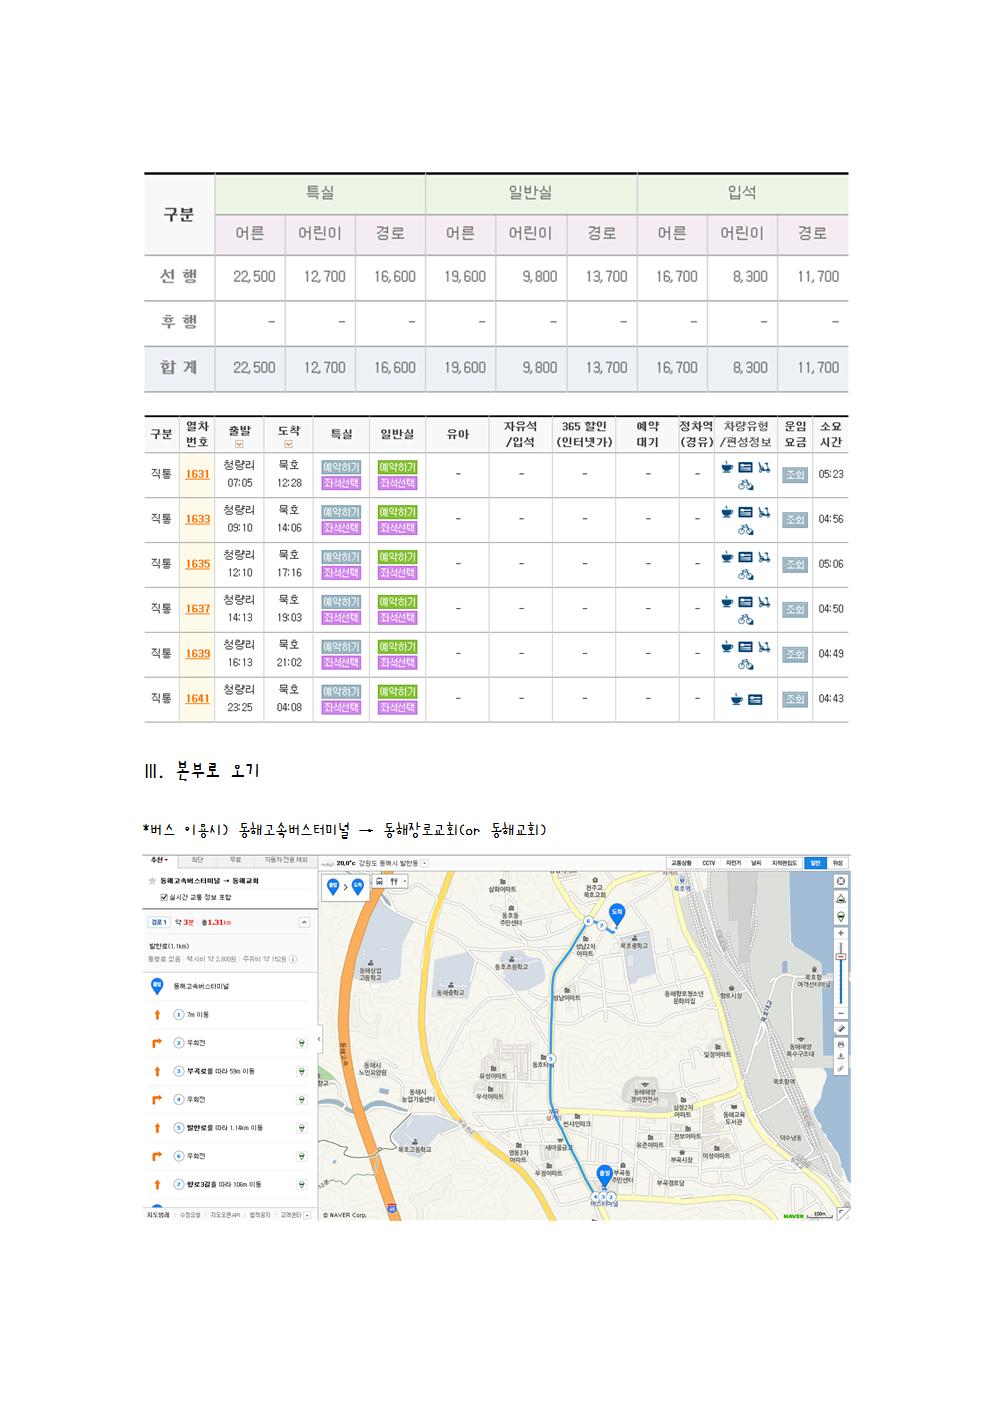992x1403 pixels.
Task: Collapse the 경로1 route details
Action: pos(304,923)
